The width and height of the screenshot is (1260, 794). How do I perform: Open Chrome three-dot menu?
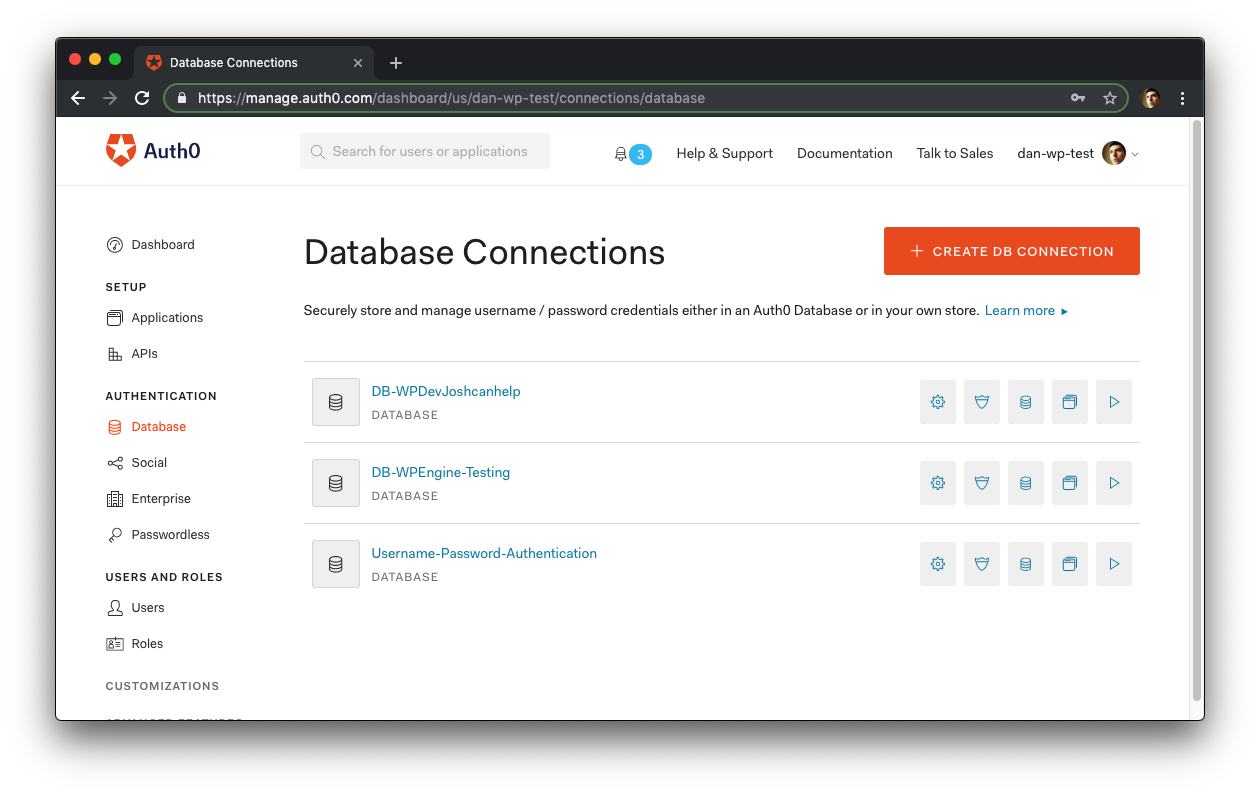tap(1183, 98)
